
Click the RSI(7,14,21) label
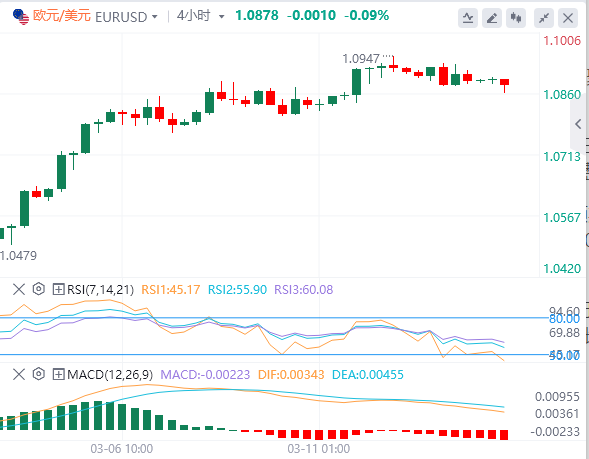(x=100, y=290)
